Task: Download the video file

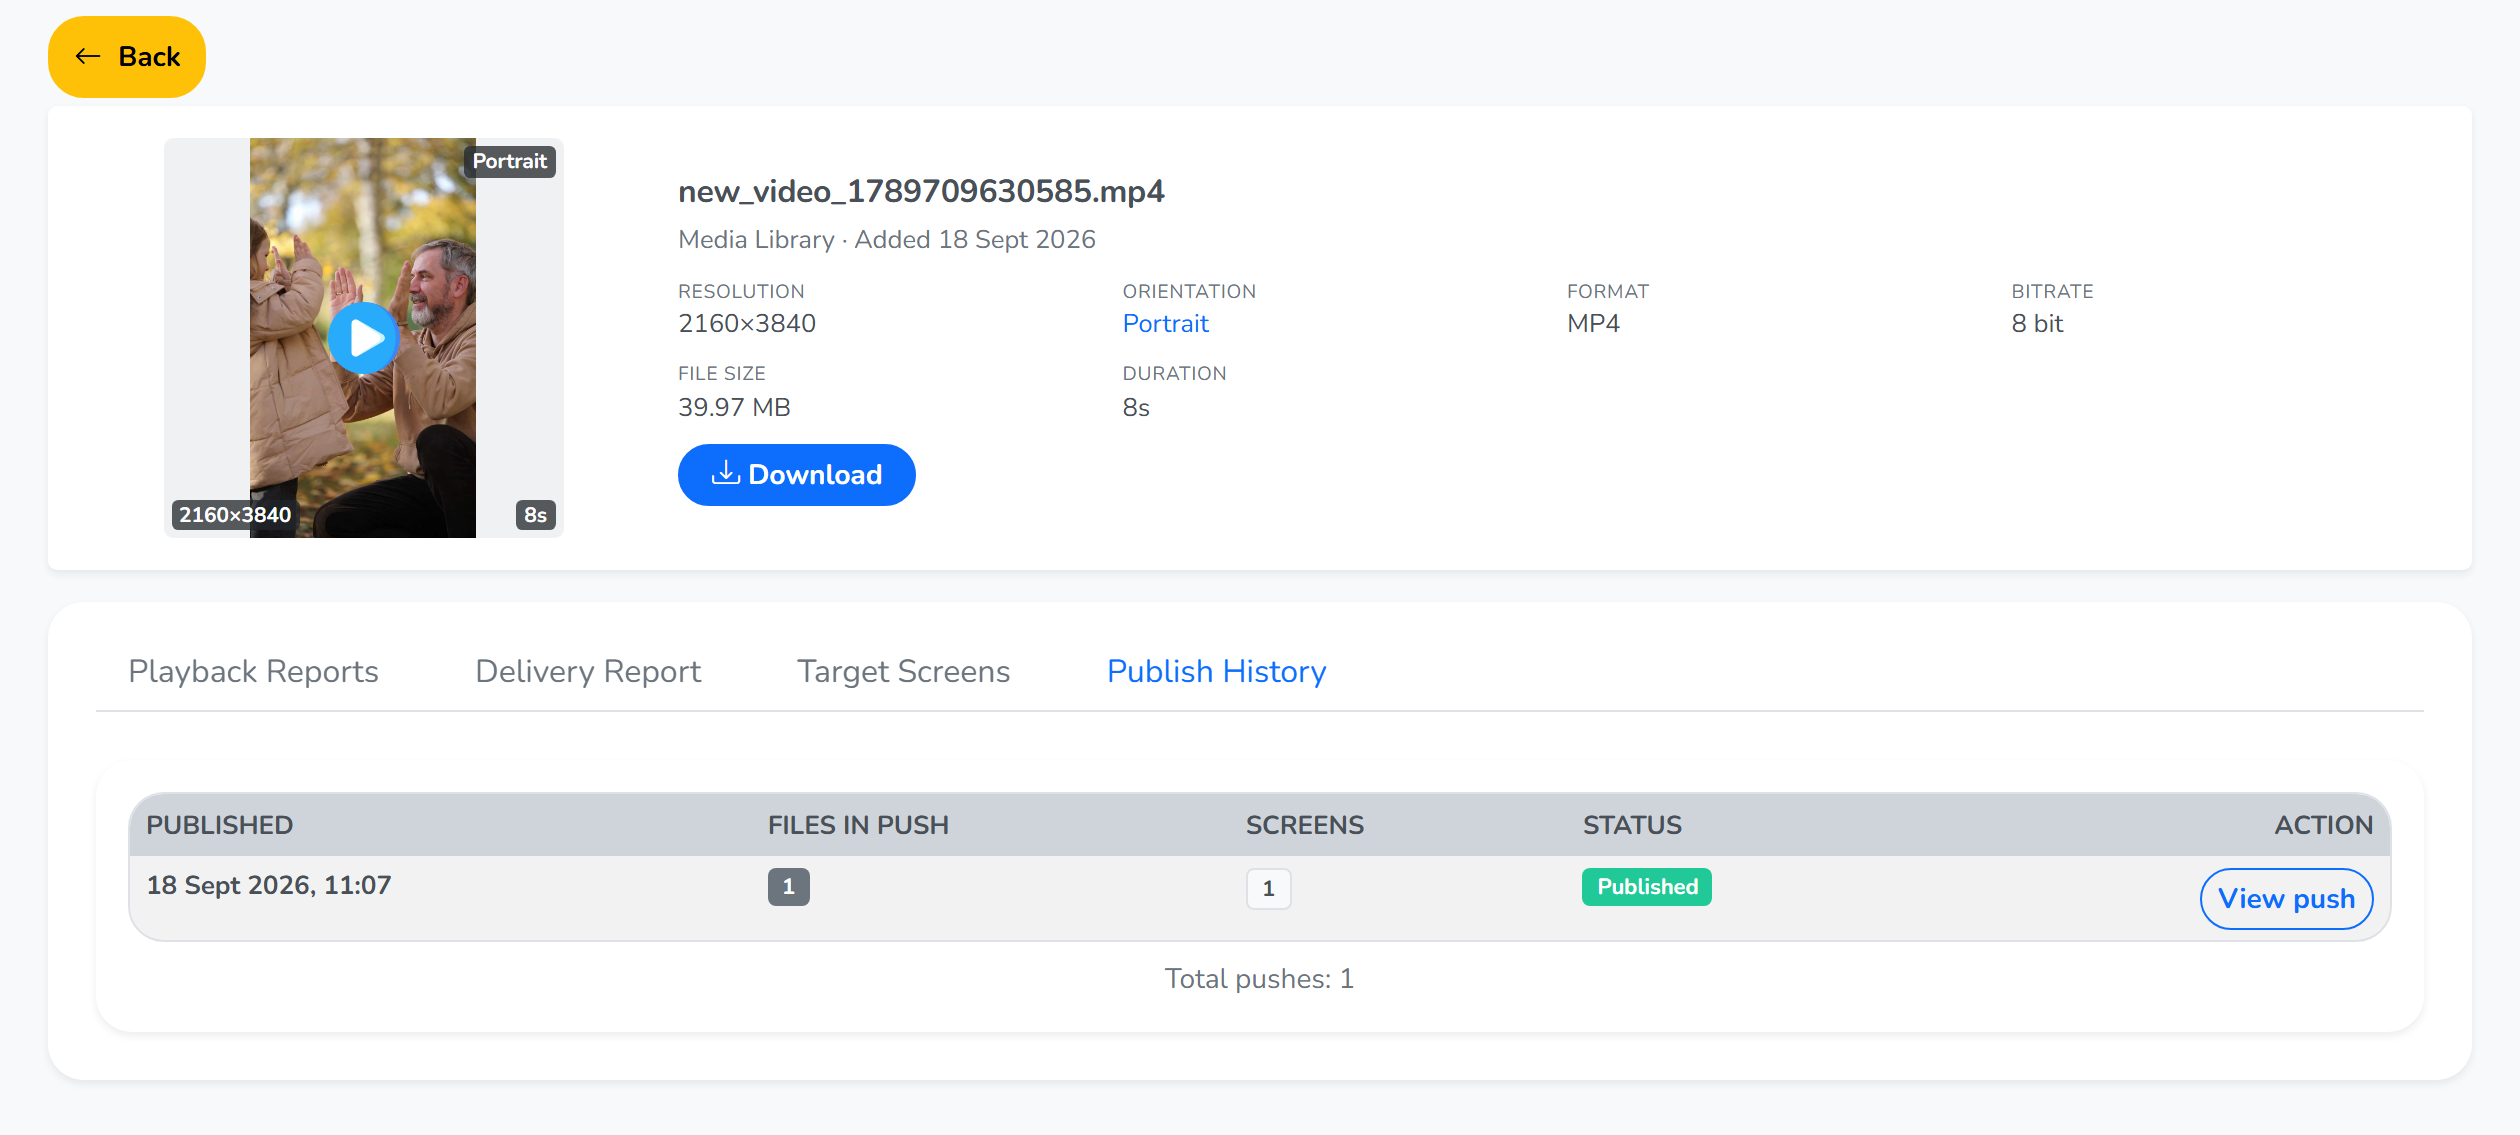Action: [797, 475]
